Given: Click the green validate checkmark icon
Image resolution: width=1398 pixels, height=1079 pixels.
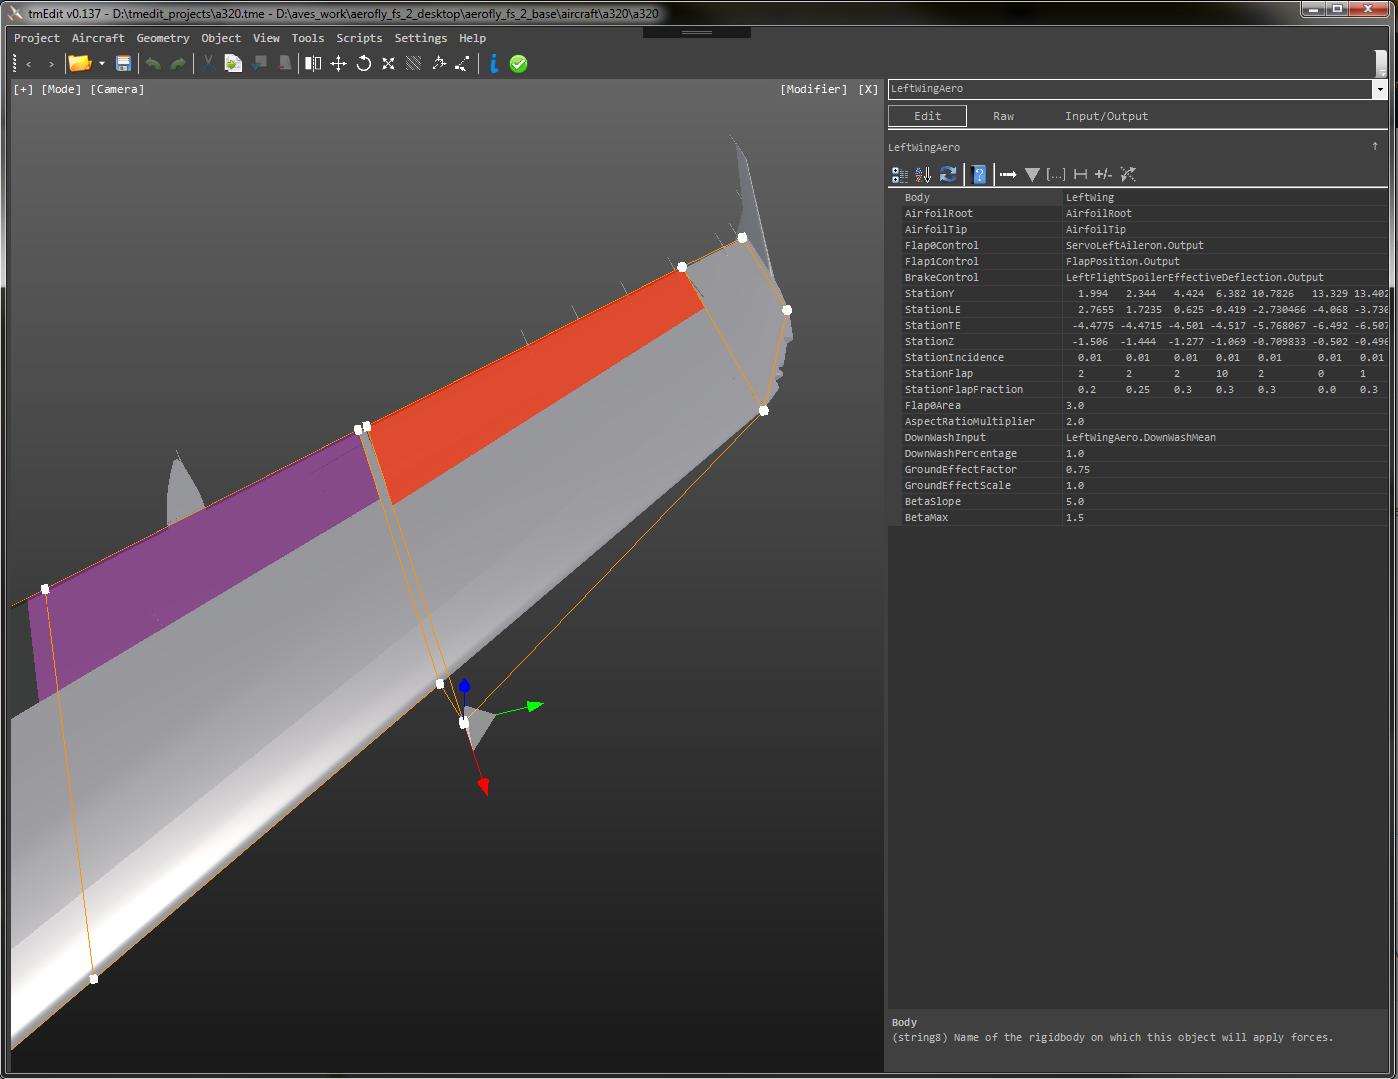Looking at the screenshot, I should pos(519,63).
